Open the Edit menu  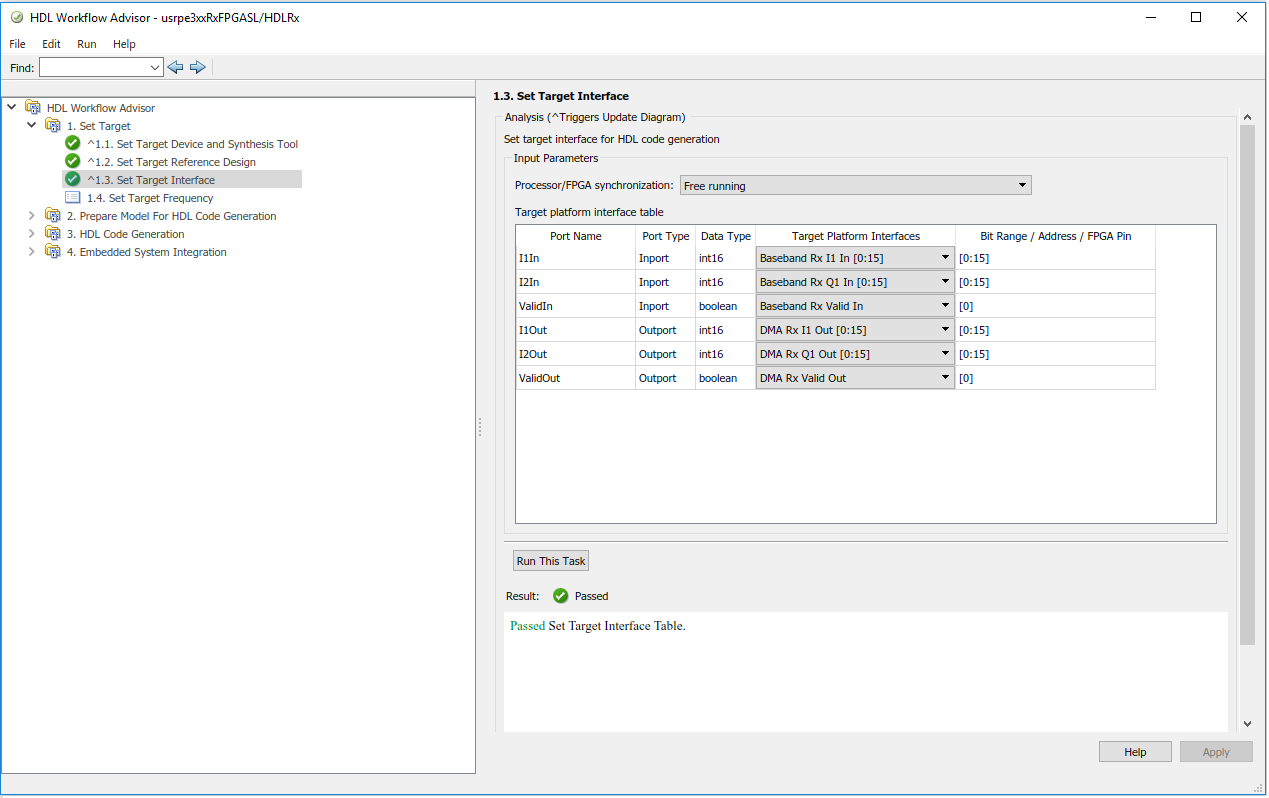coord(51,44)
